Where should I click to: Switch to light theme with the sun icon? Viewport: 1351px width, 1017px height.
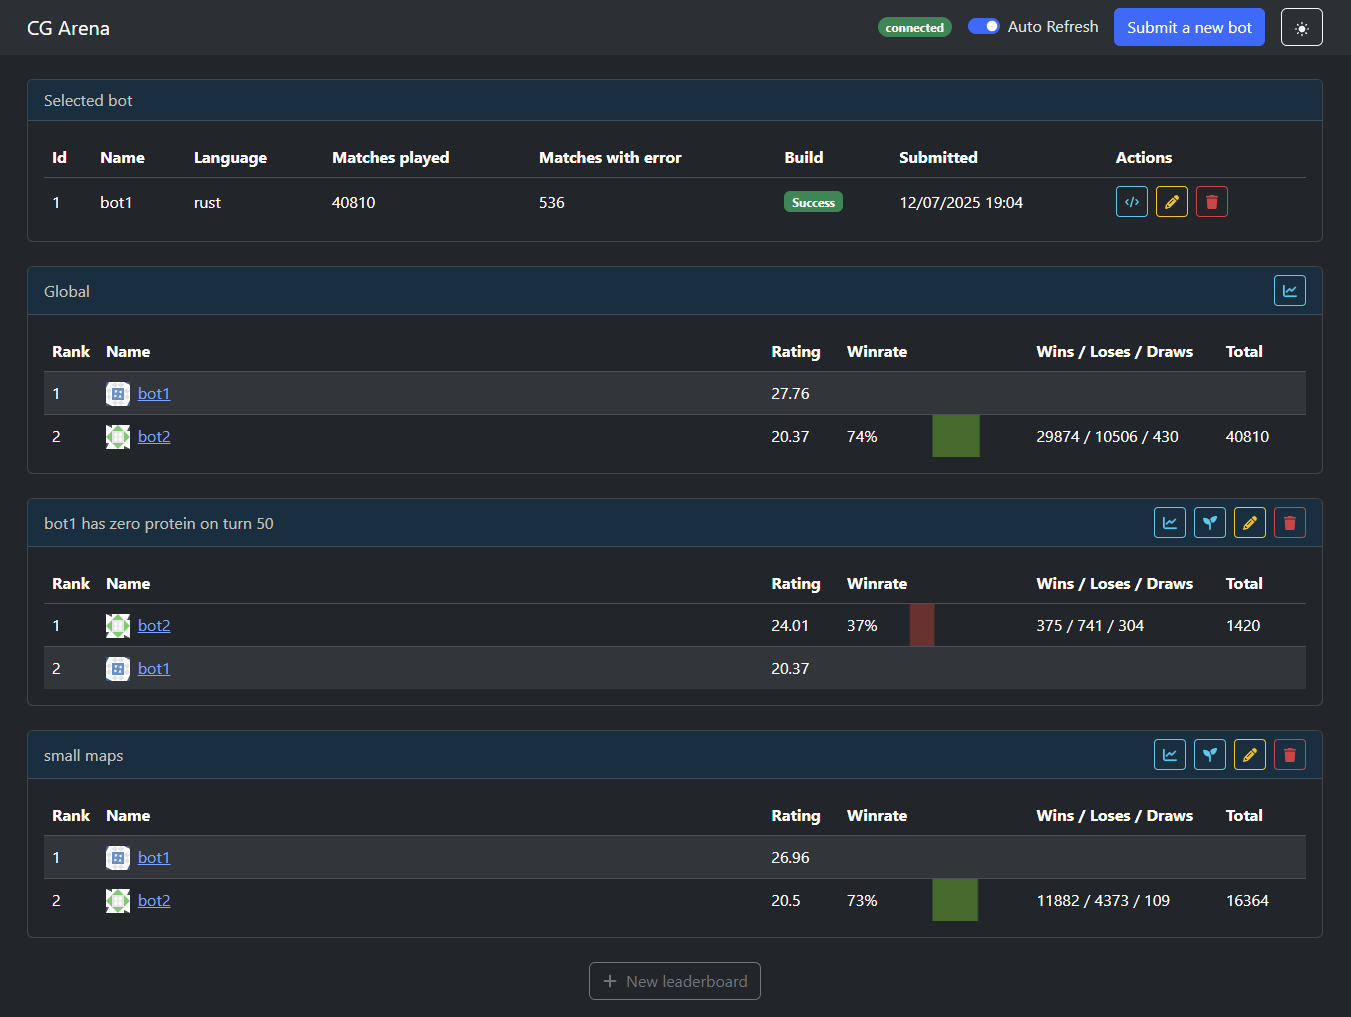click(x=1301, y=27)
